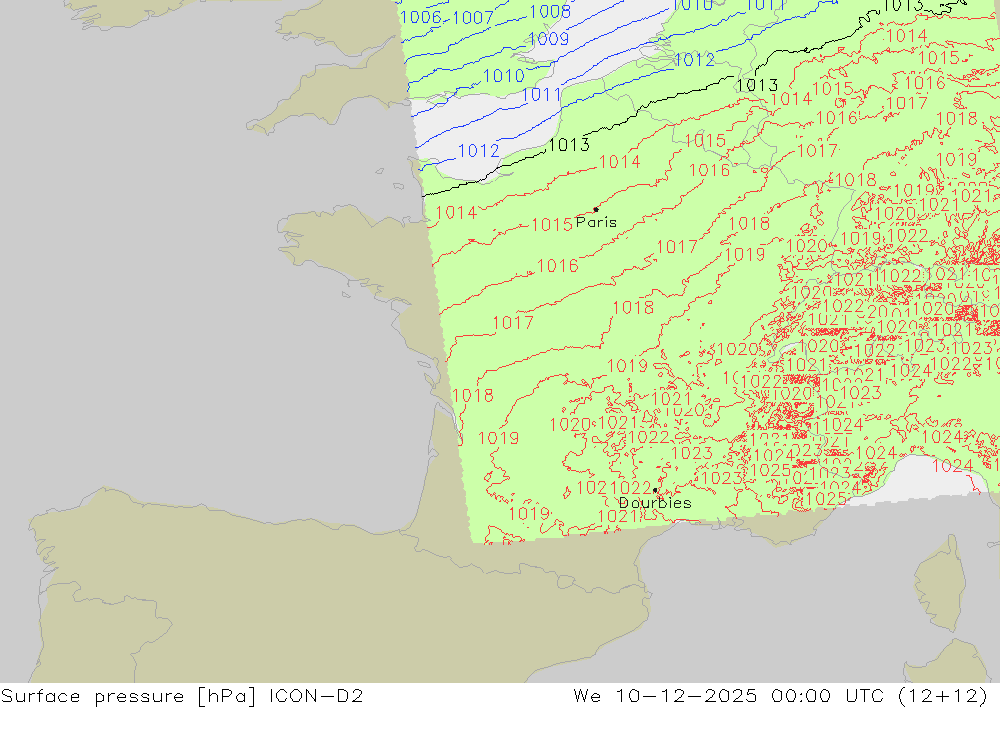Click the Dourbies city label
Screen dimensions: 1000x733
pos(655,503)
